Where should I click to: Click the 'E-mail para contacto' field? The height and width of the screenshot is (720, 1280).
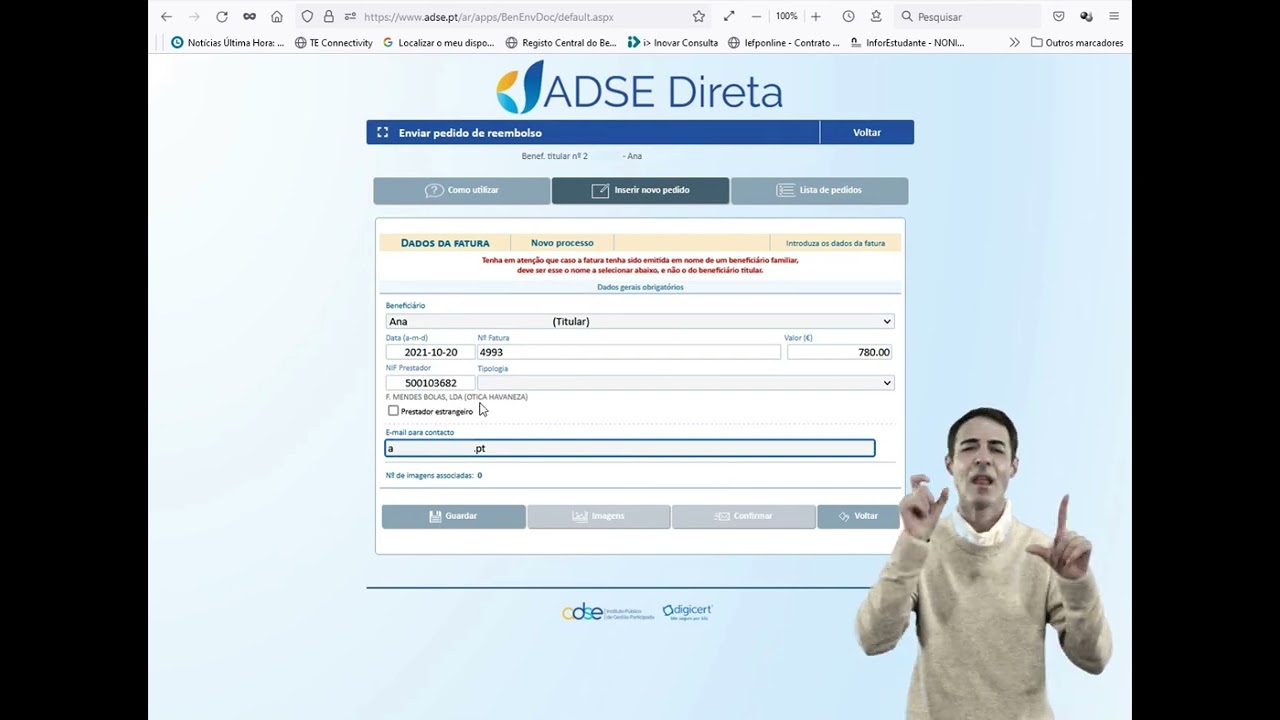[630, 448]
